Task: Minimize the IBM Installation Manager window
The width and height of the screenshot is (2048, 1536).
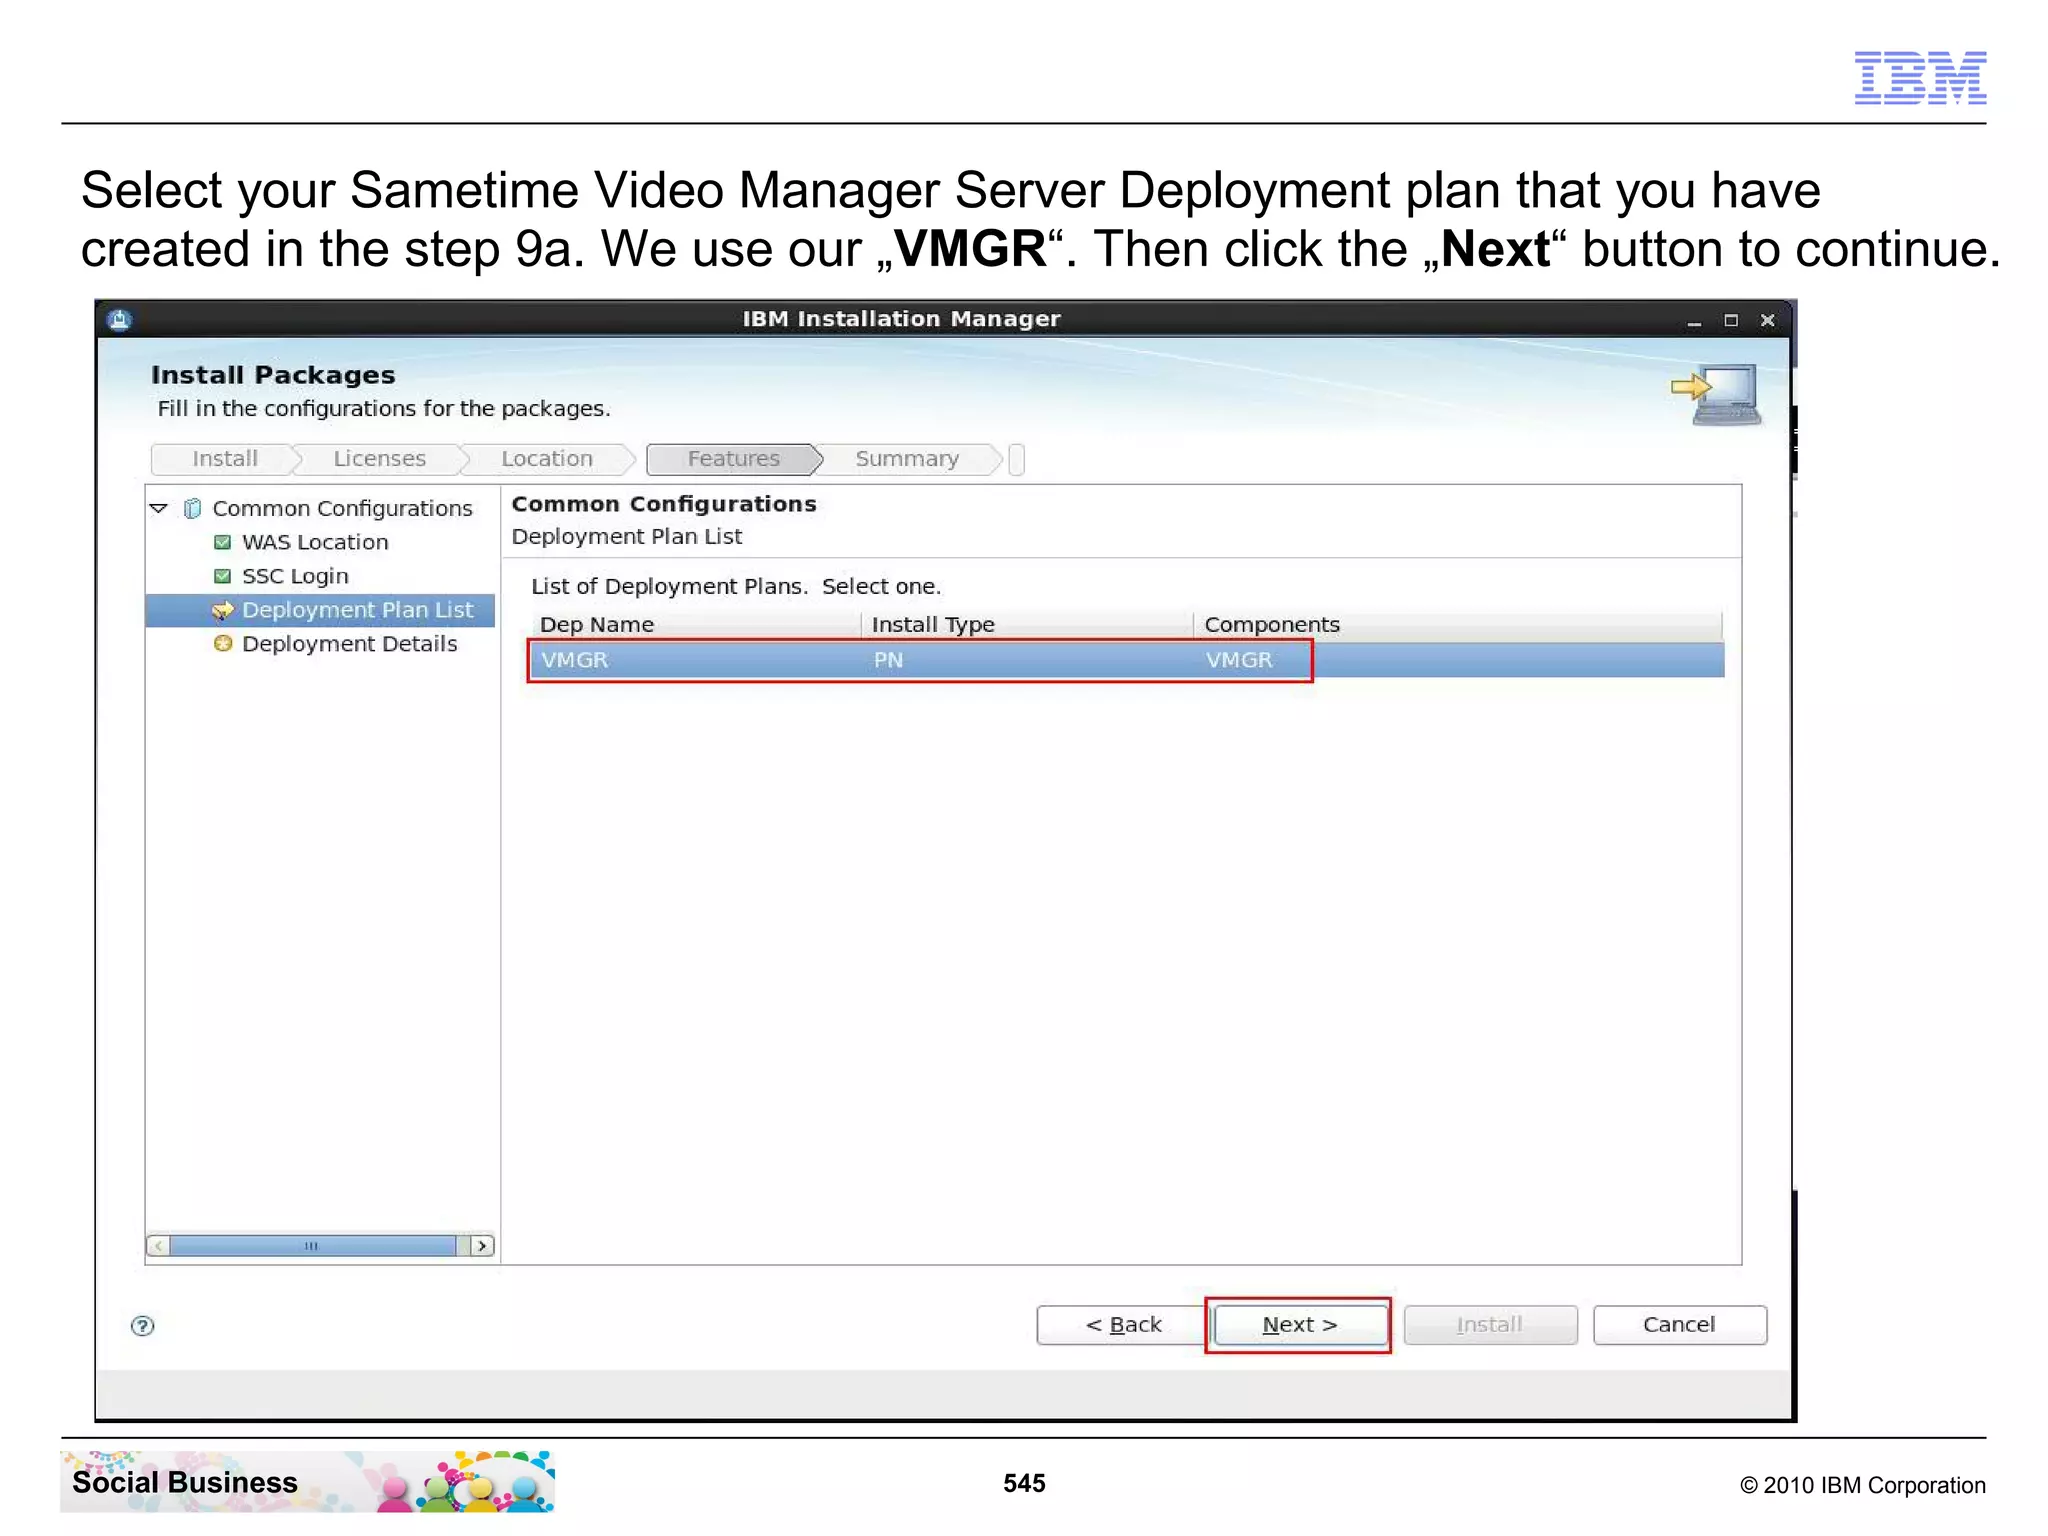Action: click(x=1694, y=321)
